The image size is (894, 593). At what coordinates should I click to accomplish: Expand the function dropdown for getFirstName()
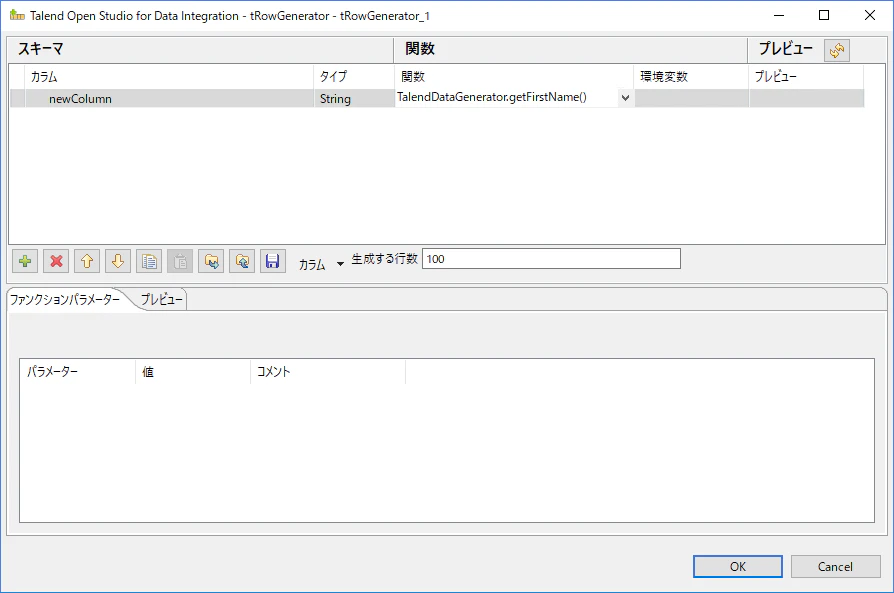click(x=625, y=98)
